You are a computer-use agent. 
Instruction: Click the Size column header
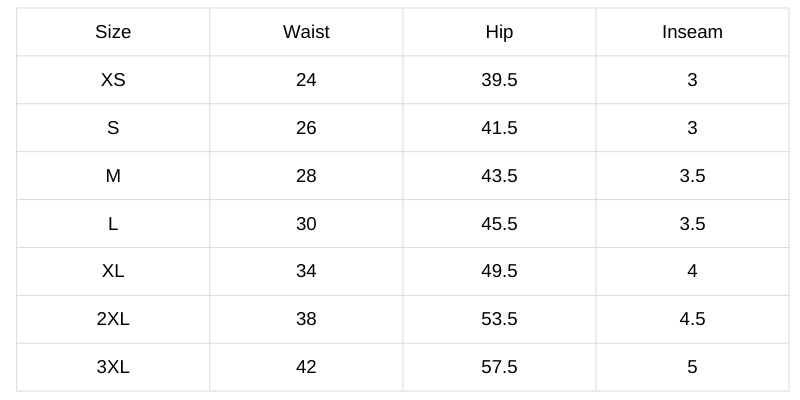point(113,32)
